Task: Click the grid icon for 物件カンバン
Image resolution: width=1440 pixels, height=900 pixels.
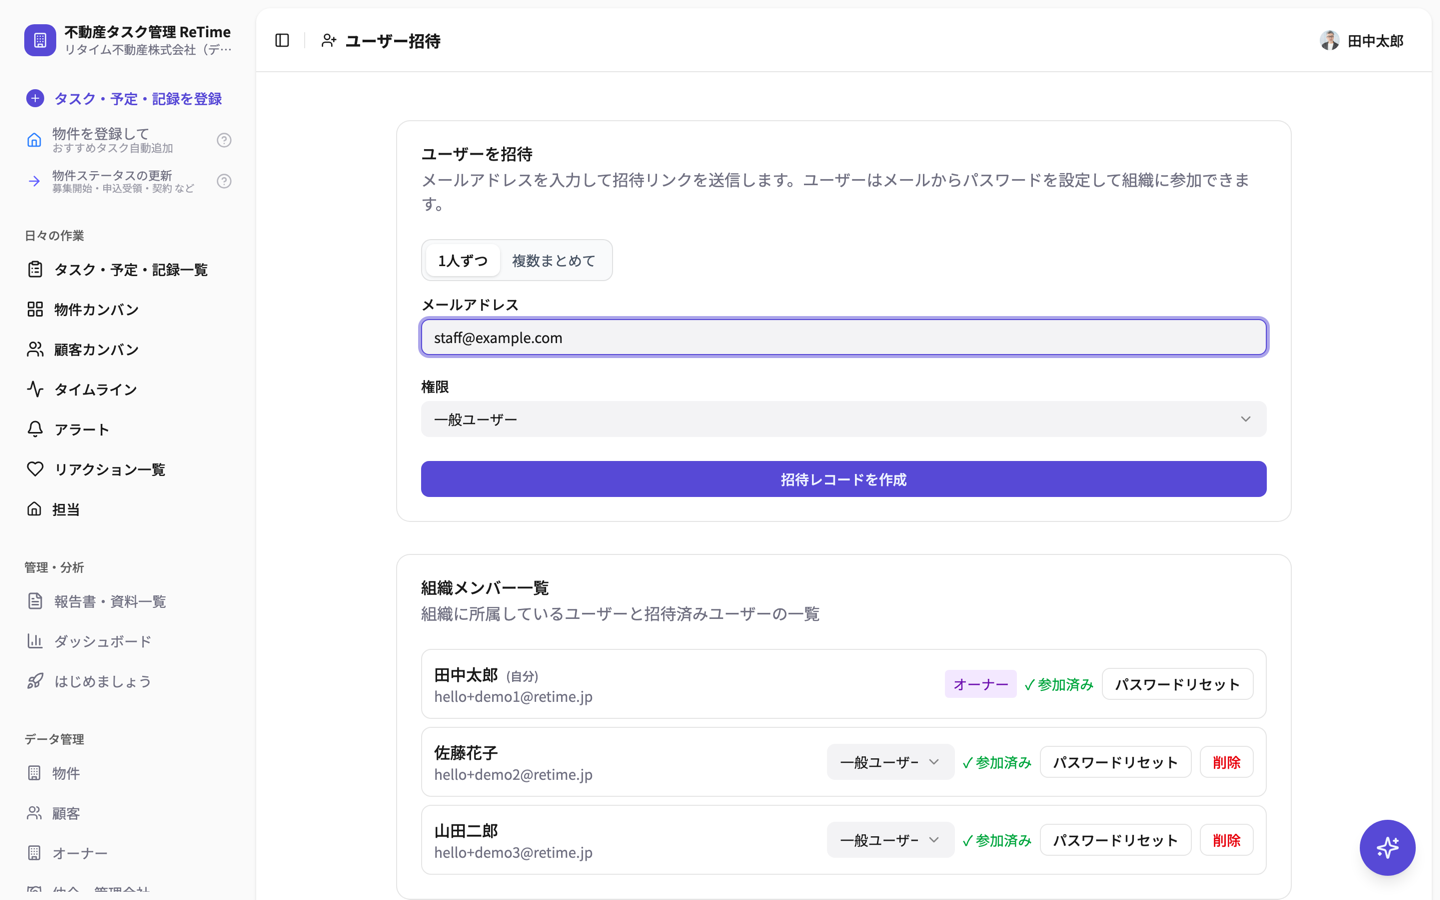Action: click(35, 309)
